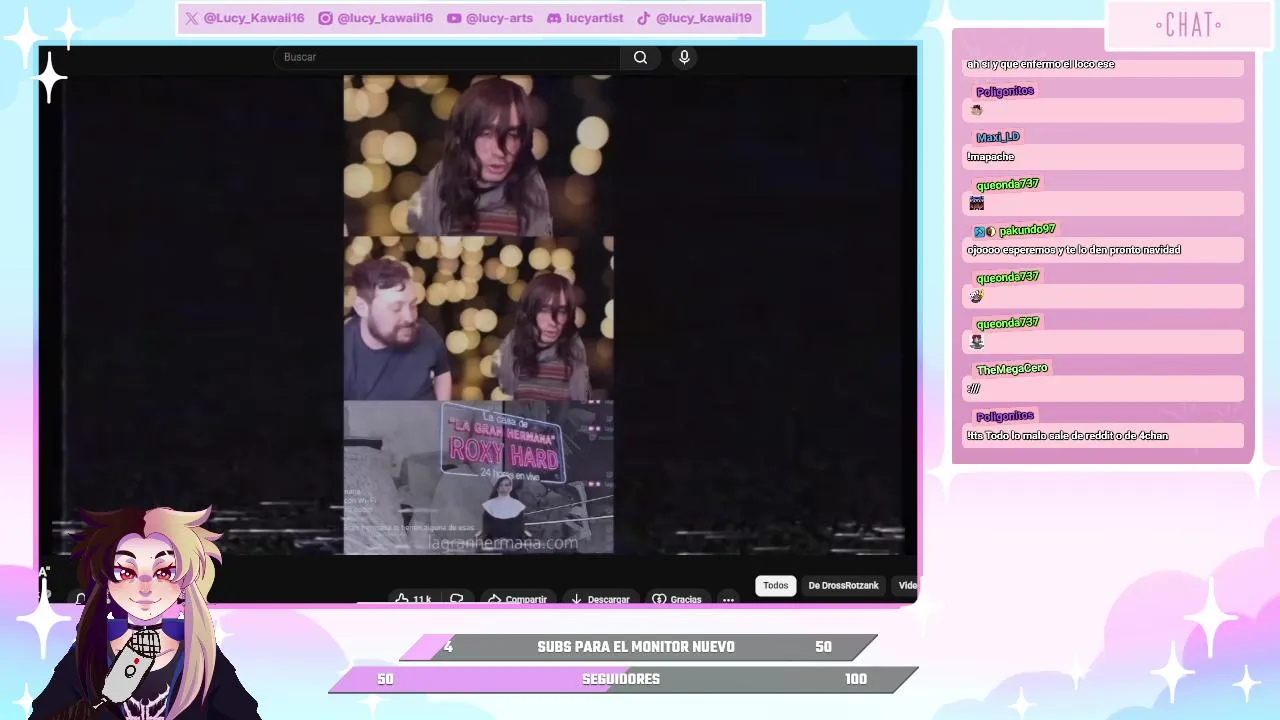Like the video with 11 k likes
This screenshot has width=1280, height=720.
coord(412,599)
